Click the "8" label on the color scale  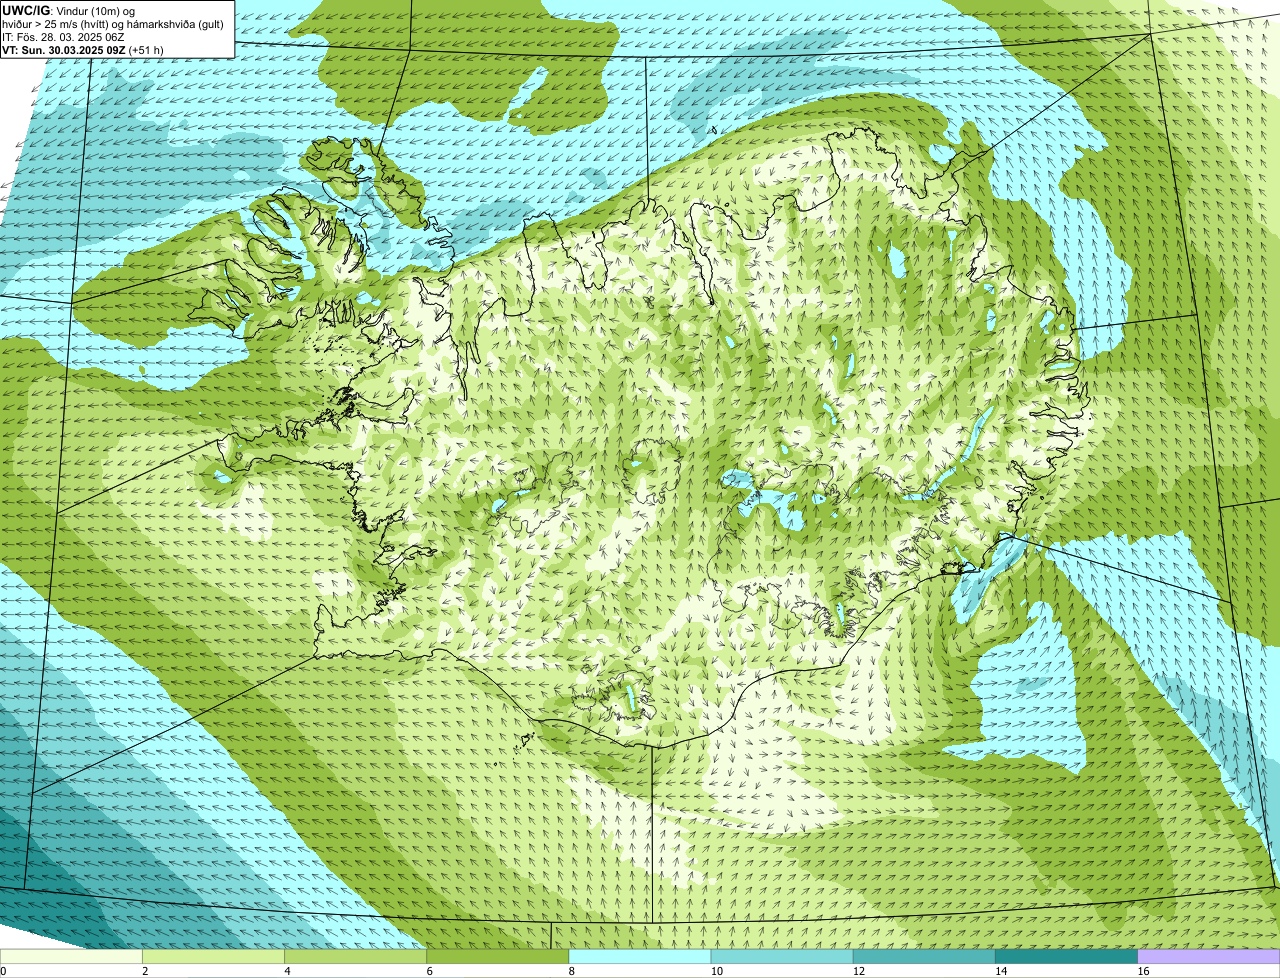[572, 971]
